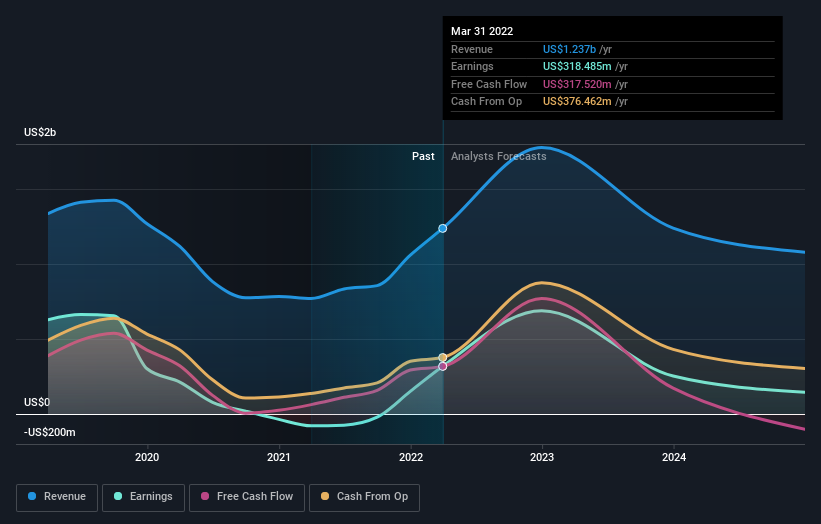Toggle the Free Cash Flow legend button
821x524 pixels.
(247, 497)
